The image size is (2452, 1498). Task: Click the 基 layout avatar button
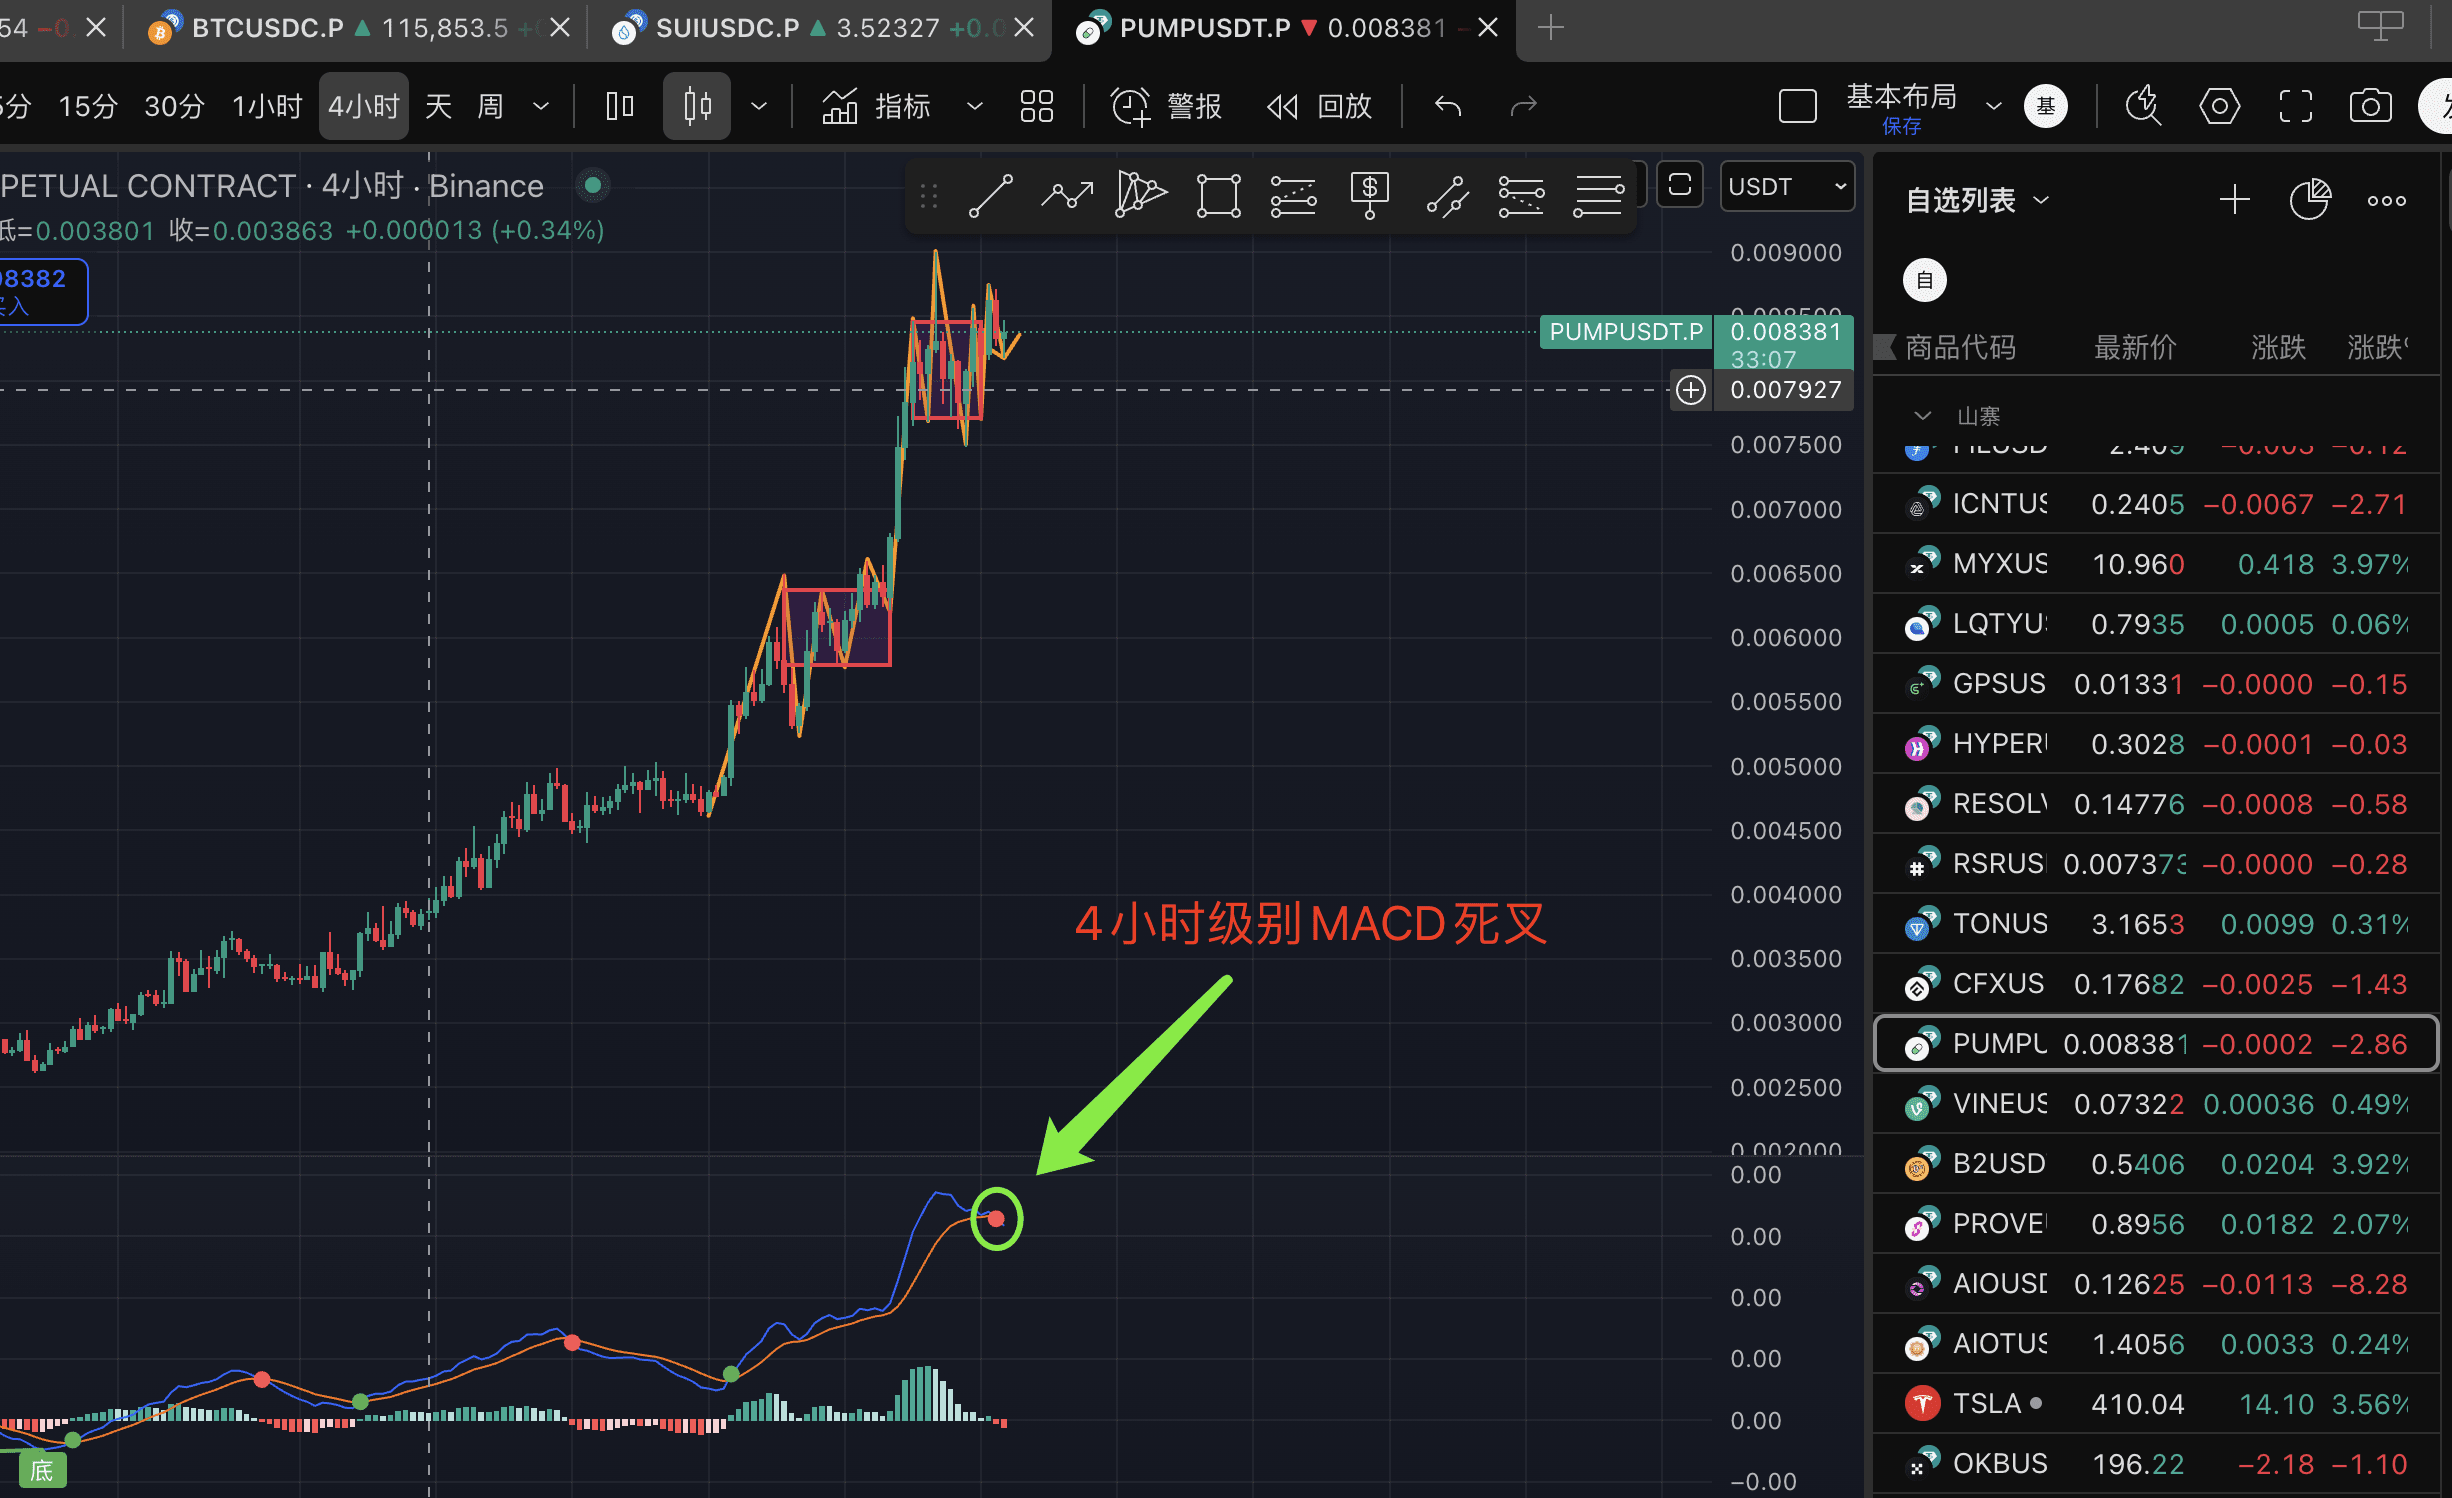pos(2046,106)
